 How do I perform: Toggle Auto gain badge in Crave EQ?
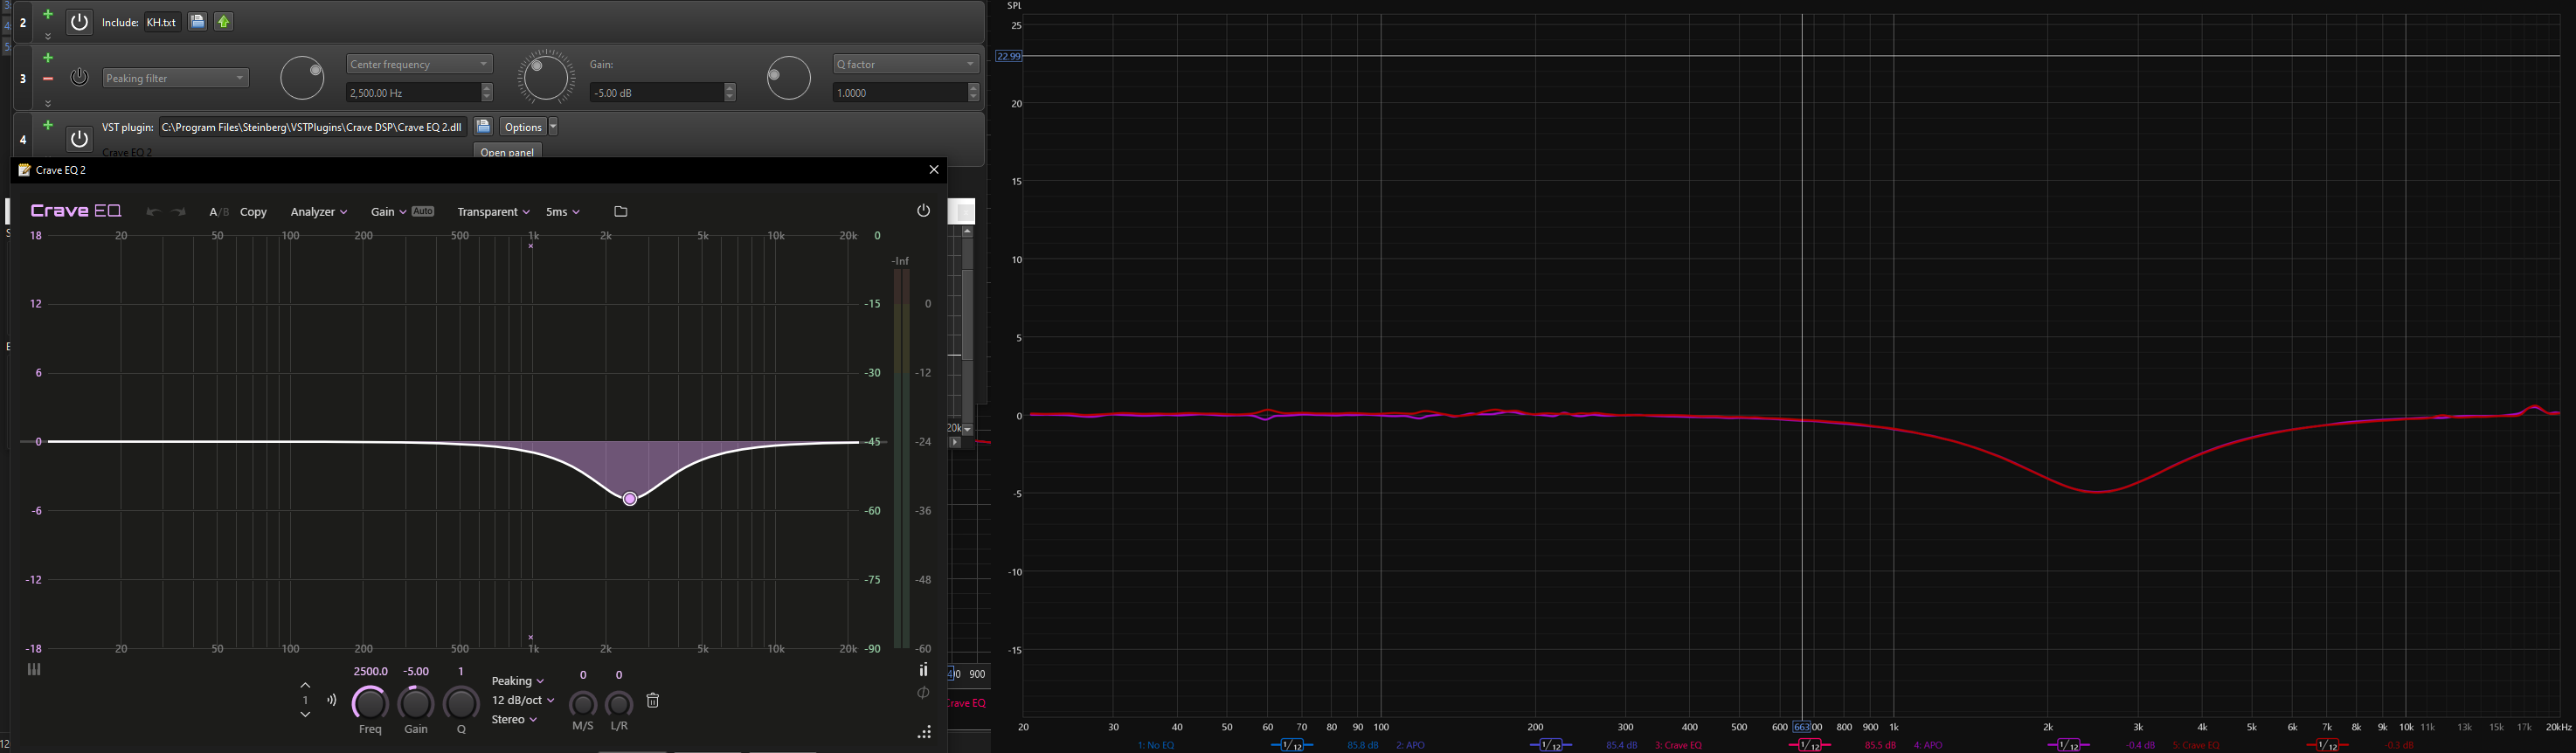pyautogui.click(x=423, y=211)
